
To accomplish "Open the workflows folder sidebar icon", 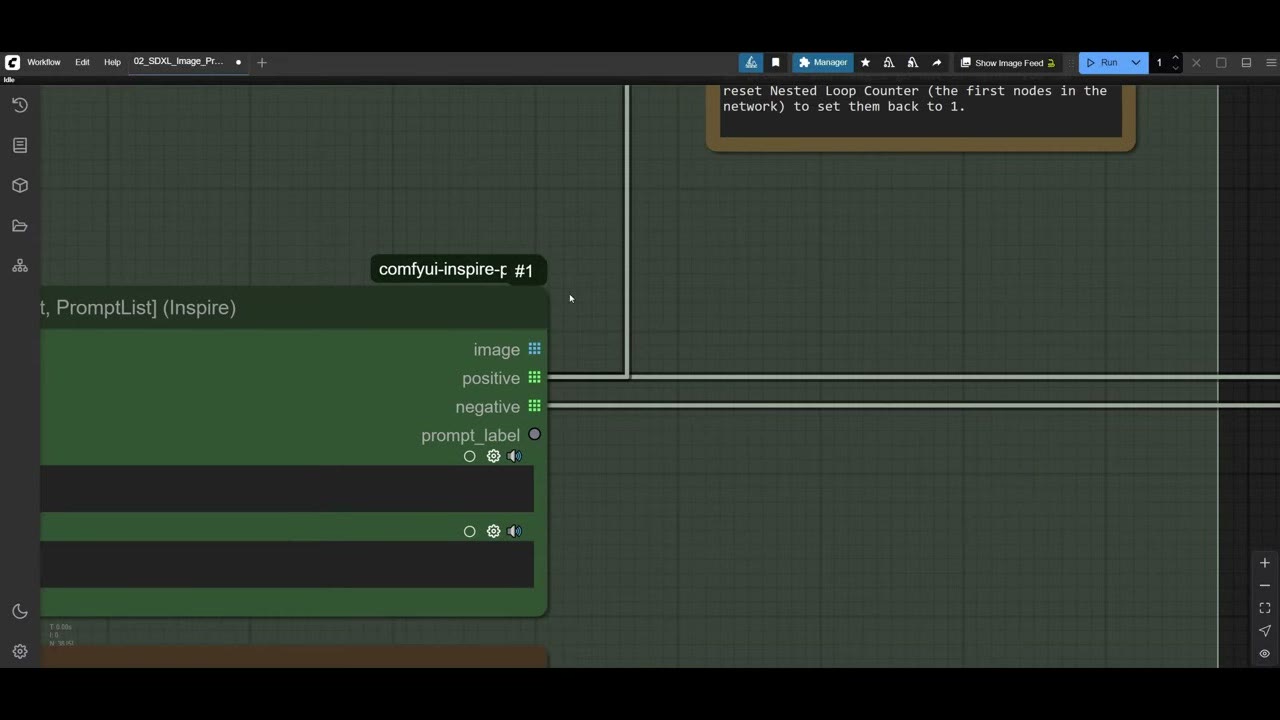I will 20,226.
